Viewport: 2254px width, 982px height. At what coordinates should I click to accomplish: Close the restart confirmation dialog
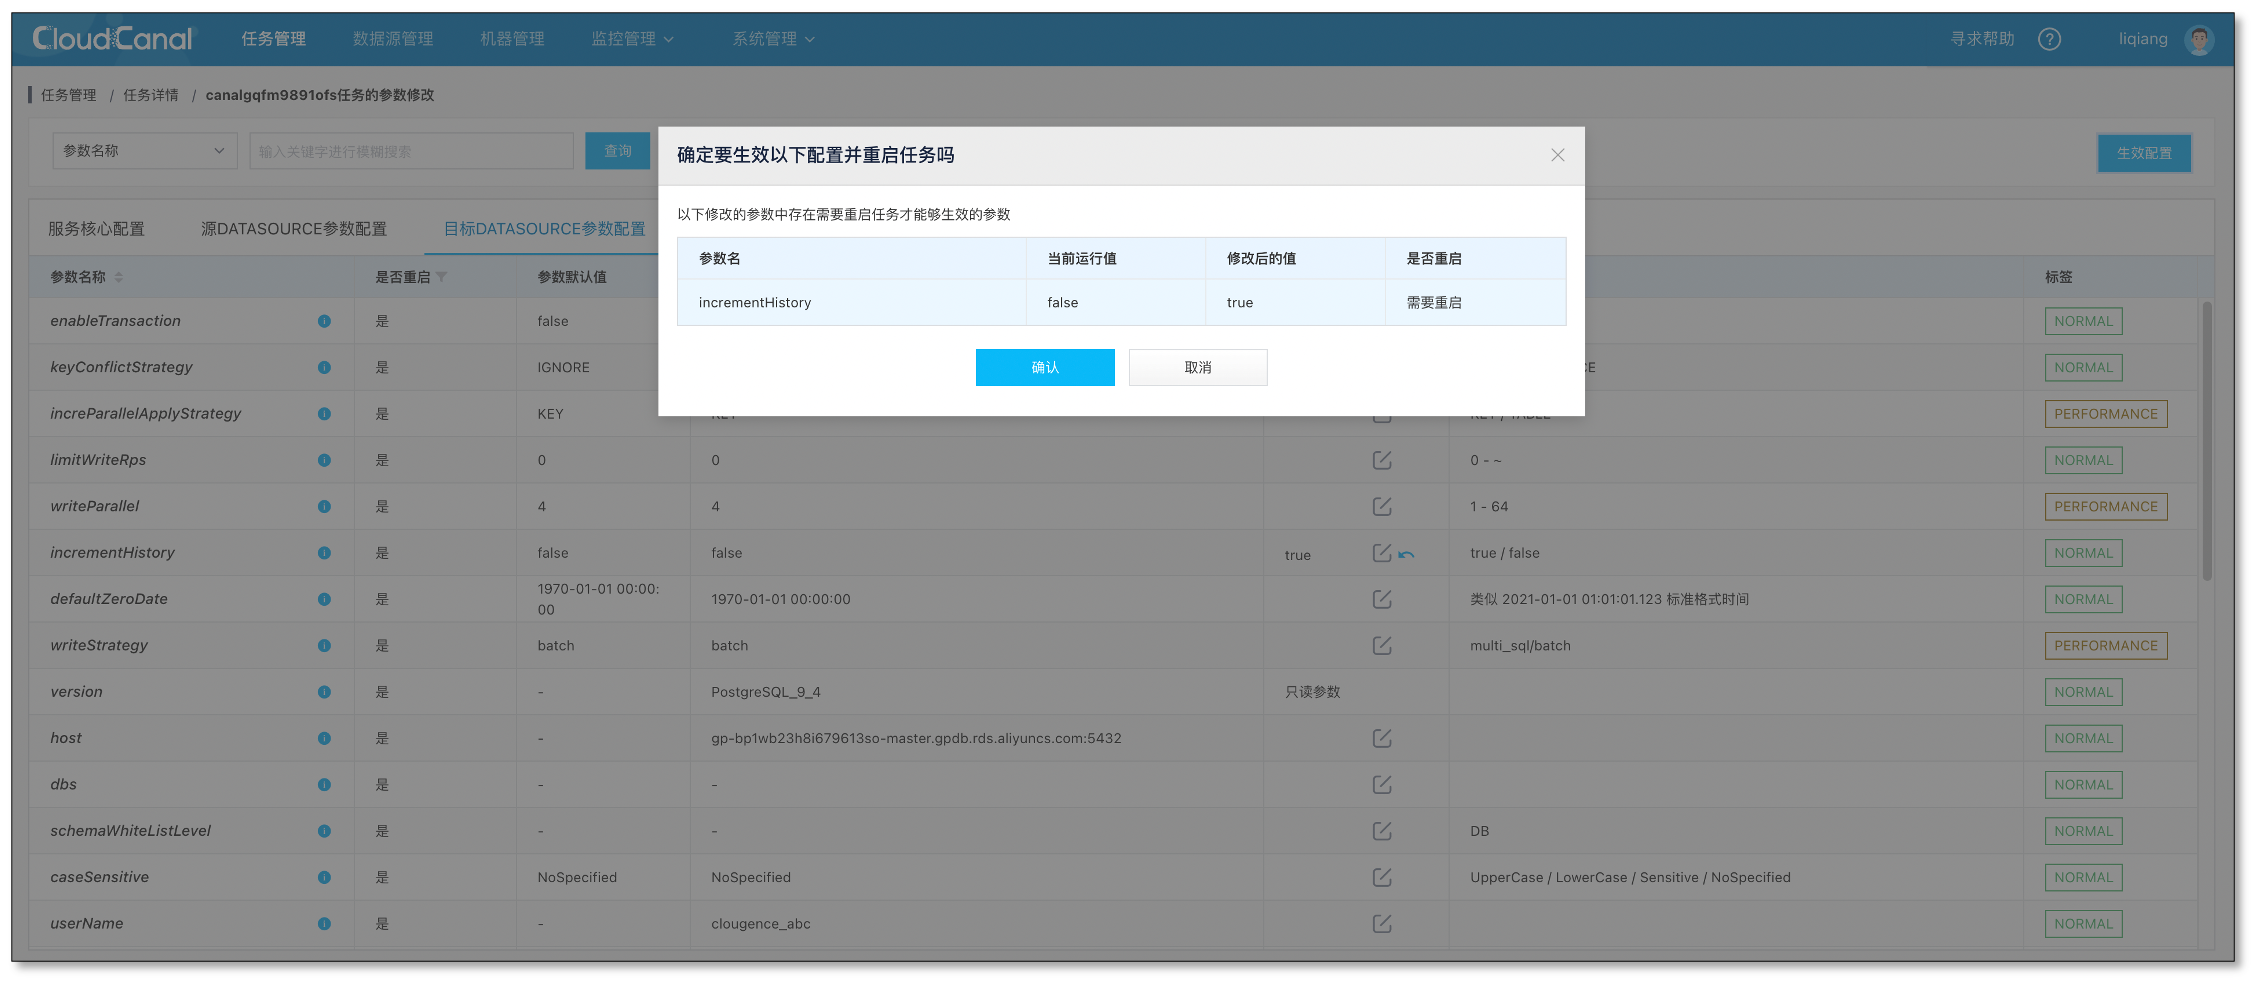tap(1557, 155)
